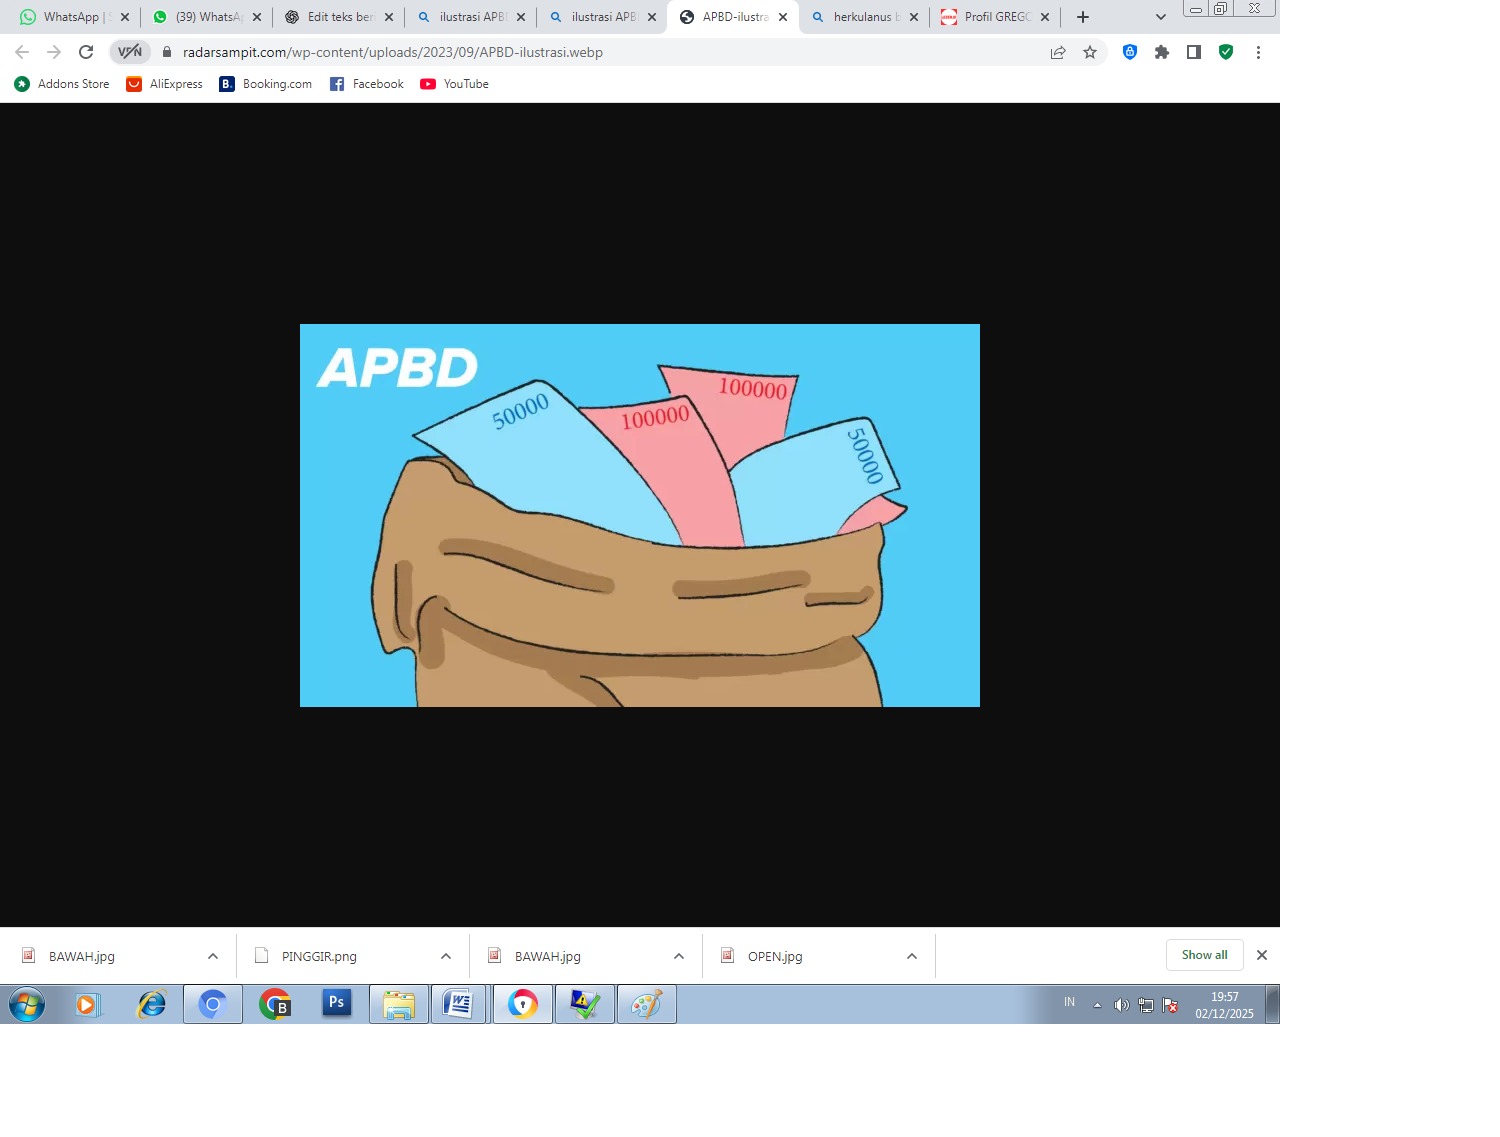Screen dimensions: 1500x1137
Task: Launch Internet Explorer from the taskbar
Action: click(x=151, y=1004)
